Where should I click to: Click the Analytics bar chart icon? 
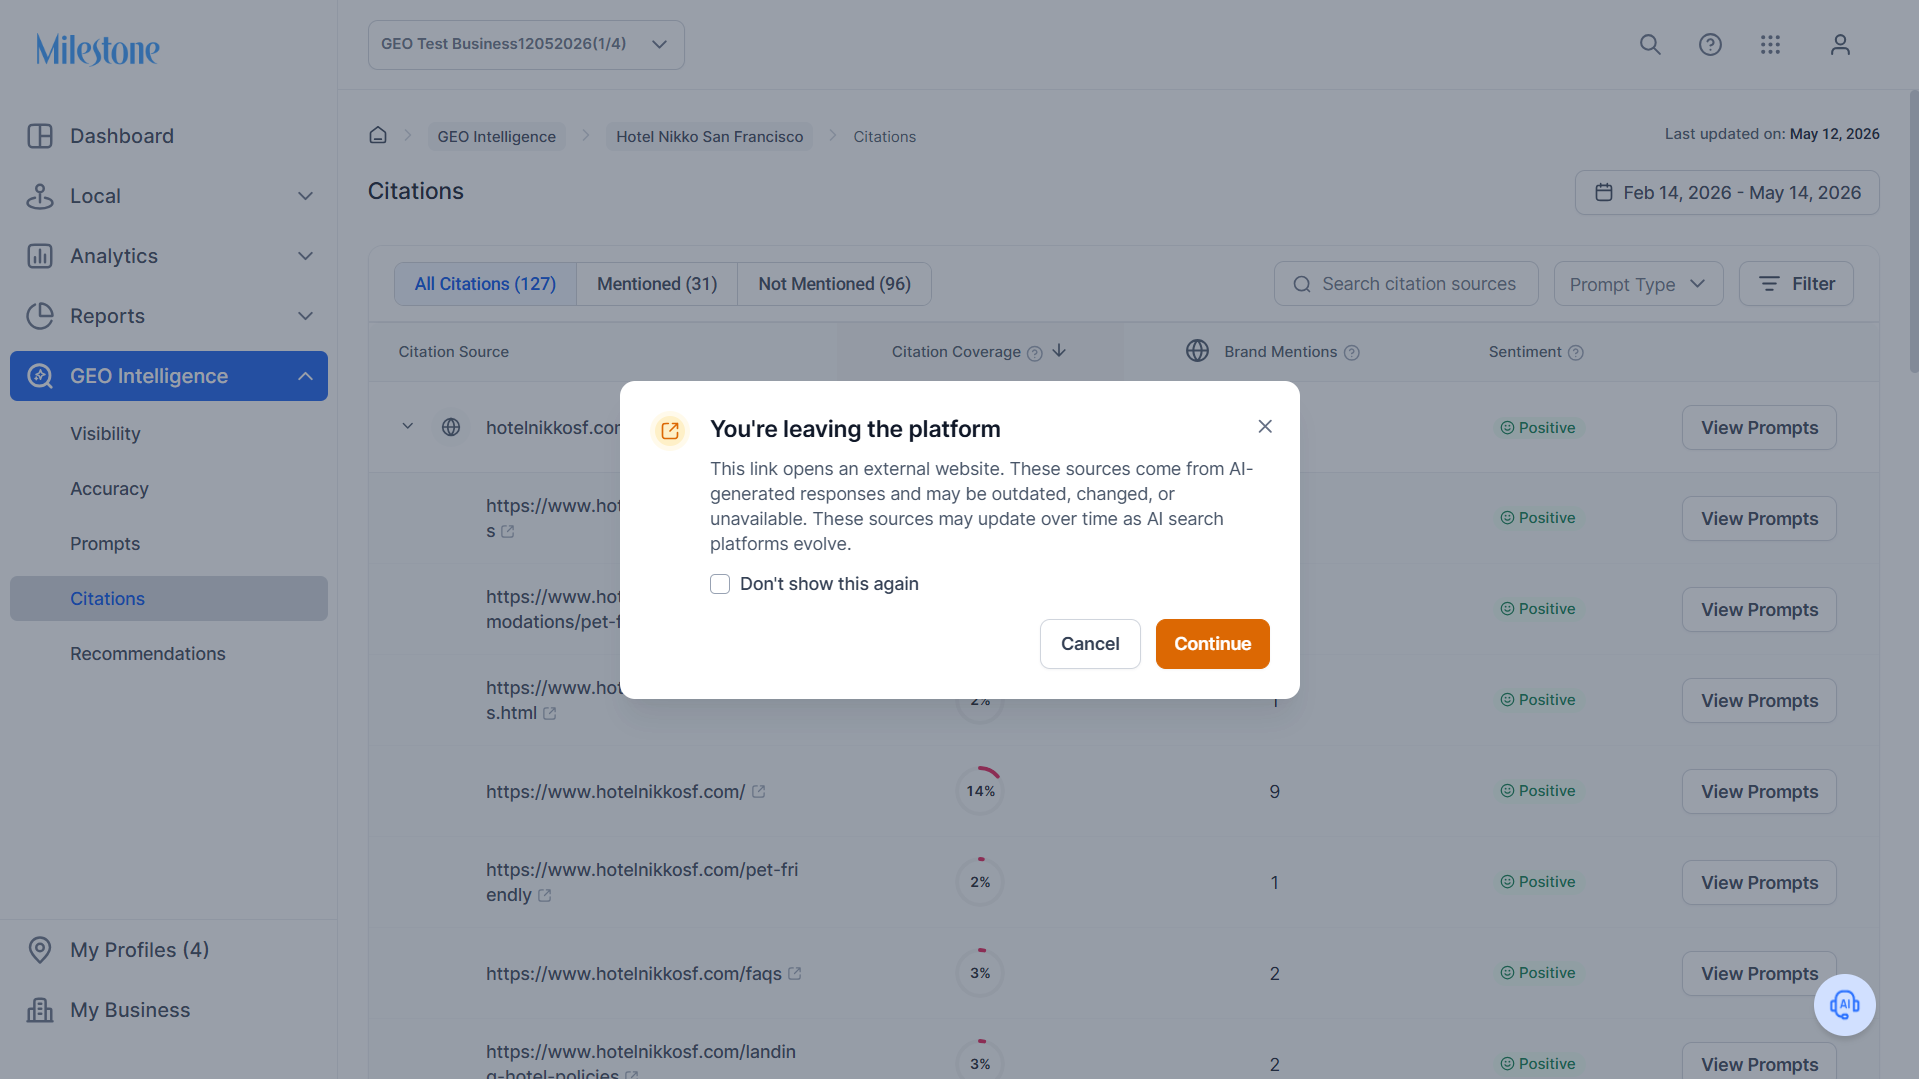click(x=40, y=256)
